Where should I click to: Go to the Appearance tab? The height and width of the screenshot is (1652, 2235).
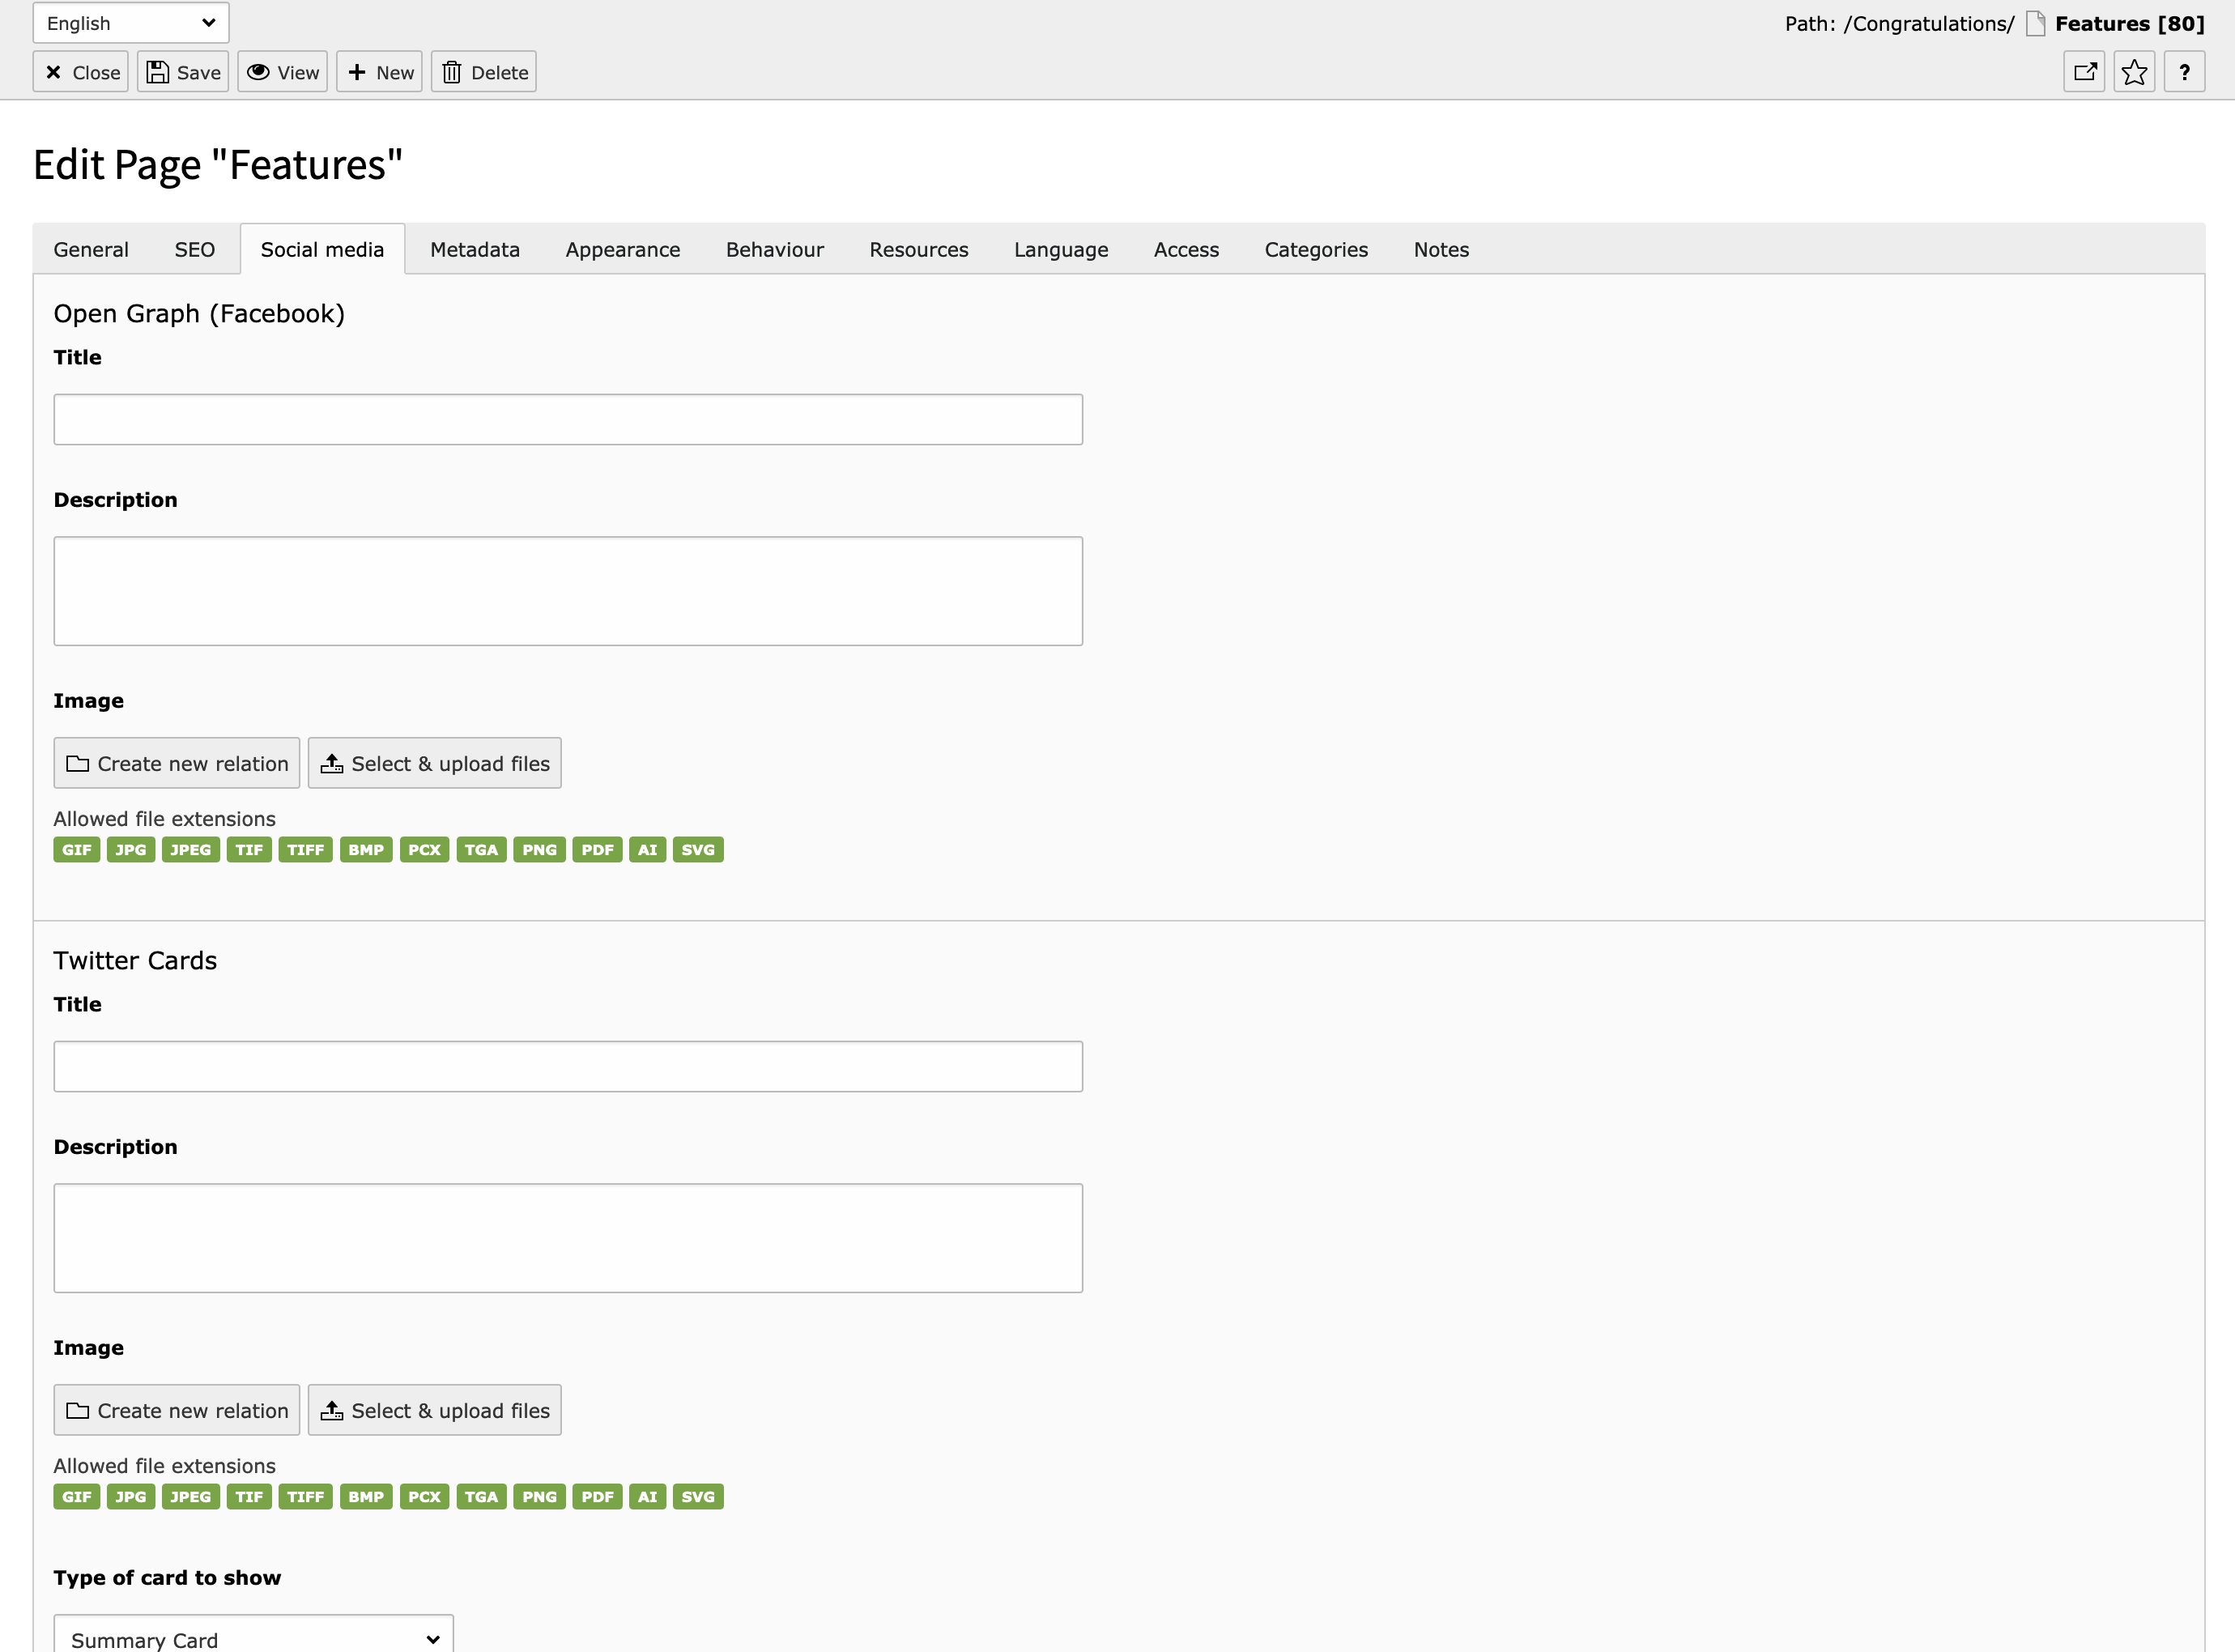pos(622,249)
